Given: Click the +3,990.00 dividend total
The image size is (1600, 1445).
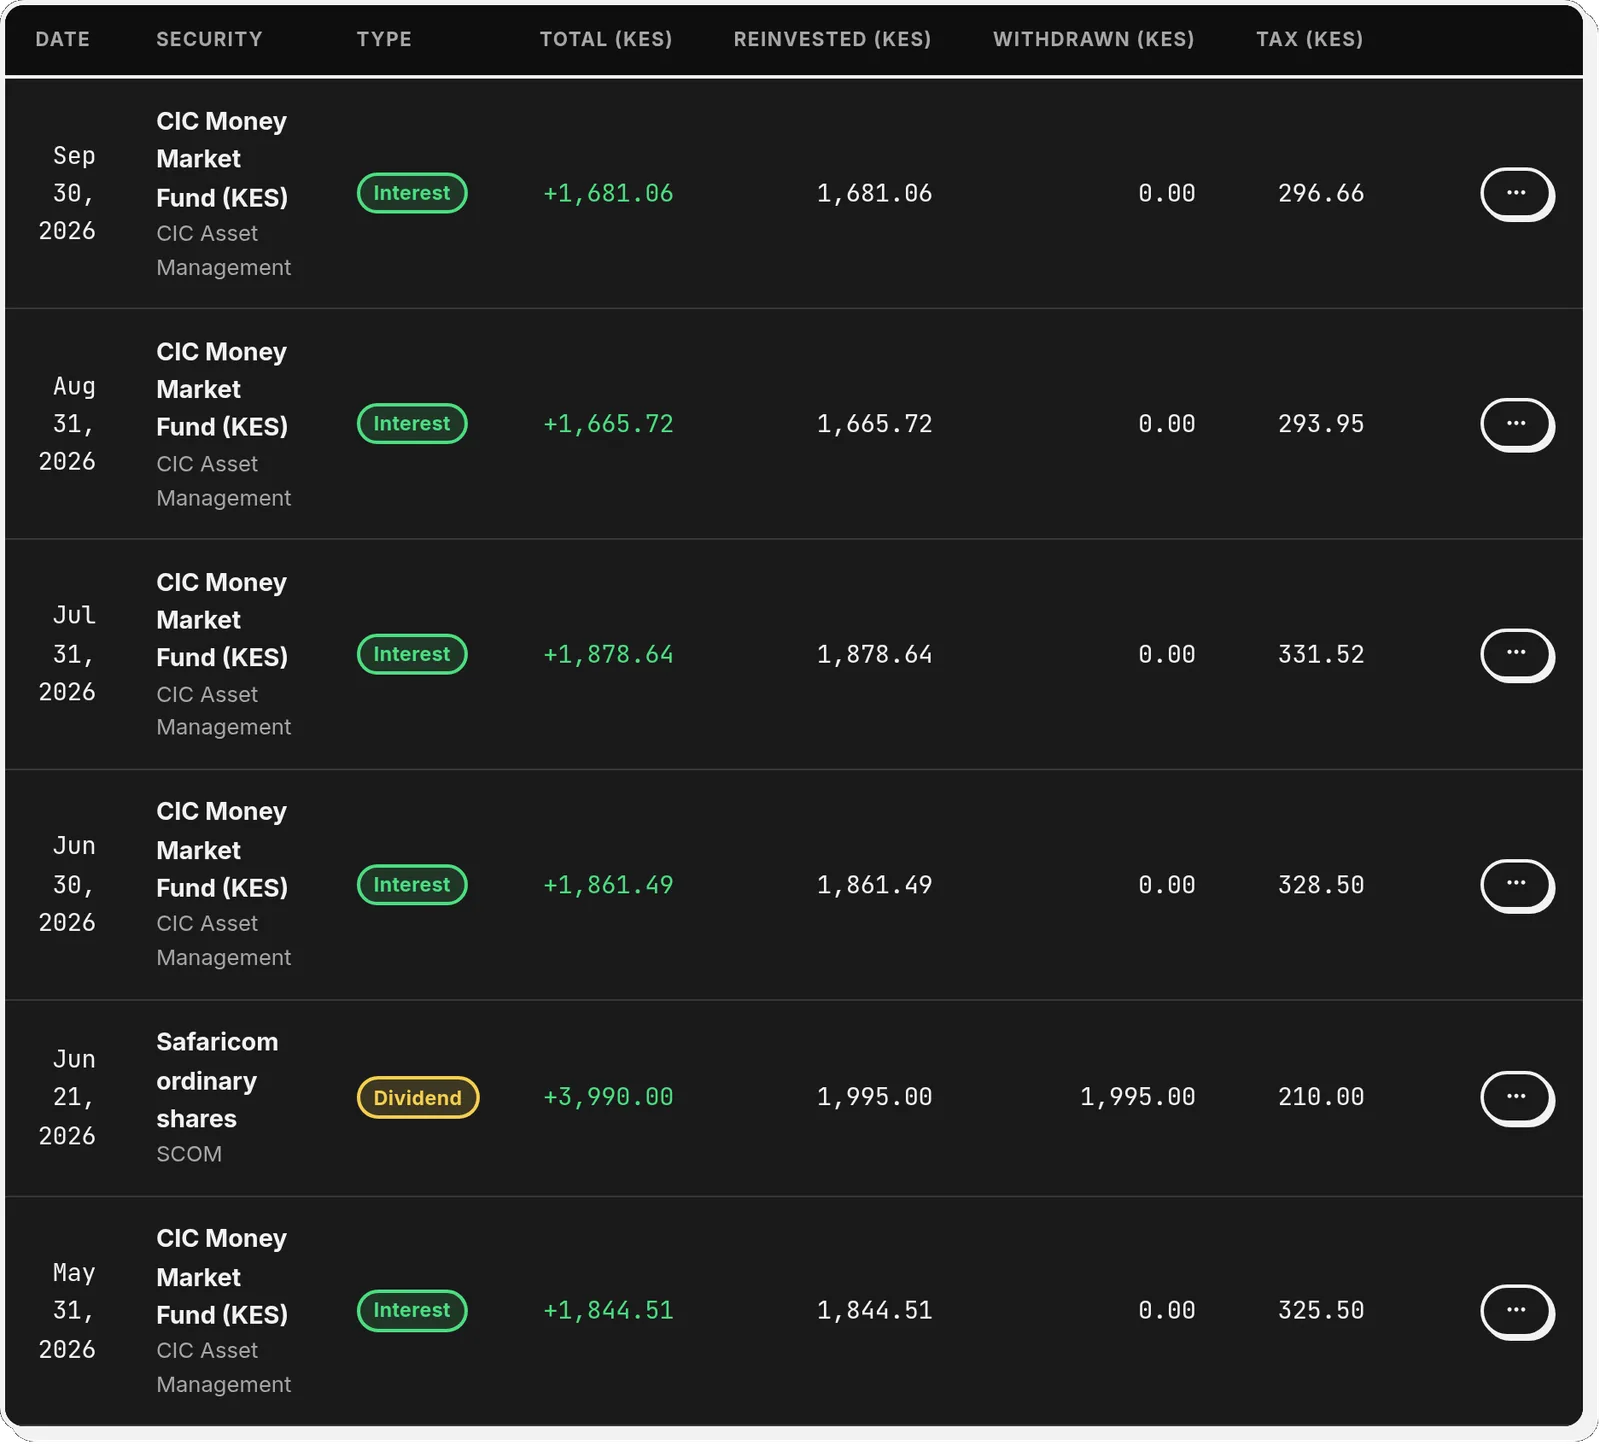Looking at the screenshot, I should pyautogui.click(x=608, y=1097).
